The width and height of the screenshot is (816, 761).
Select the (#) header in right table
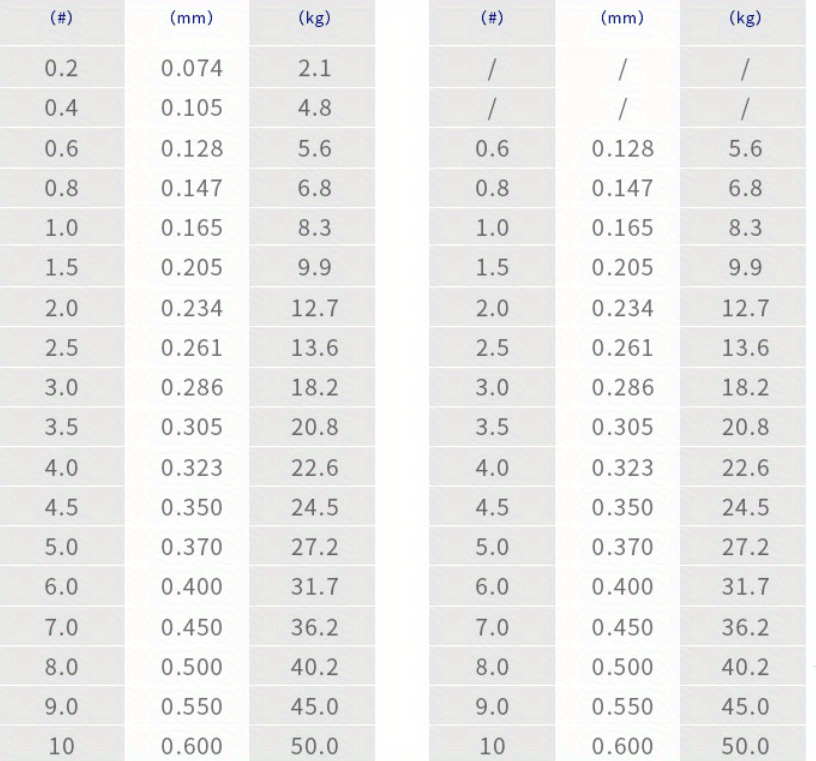492,18
